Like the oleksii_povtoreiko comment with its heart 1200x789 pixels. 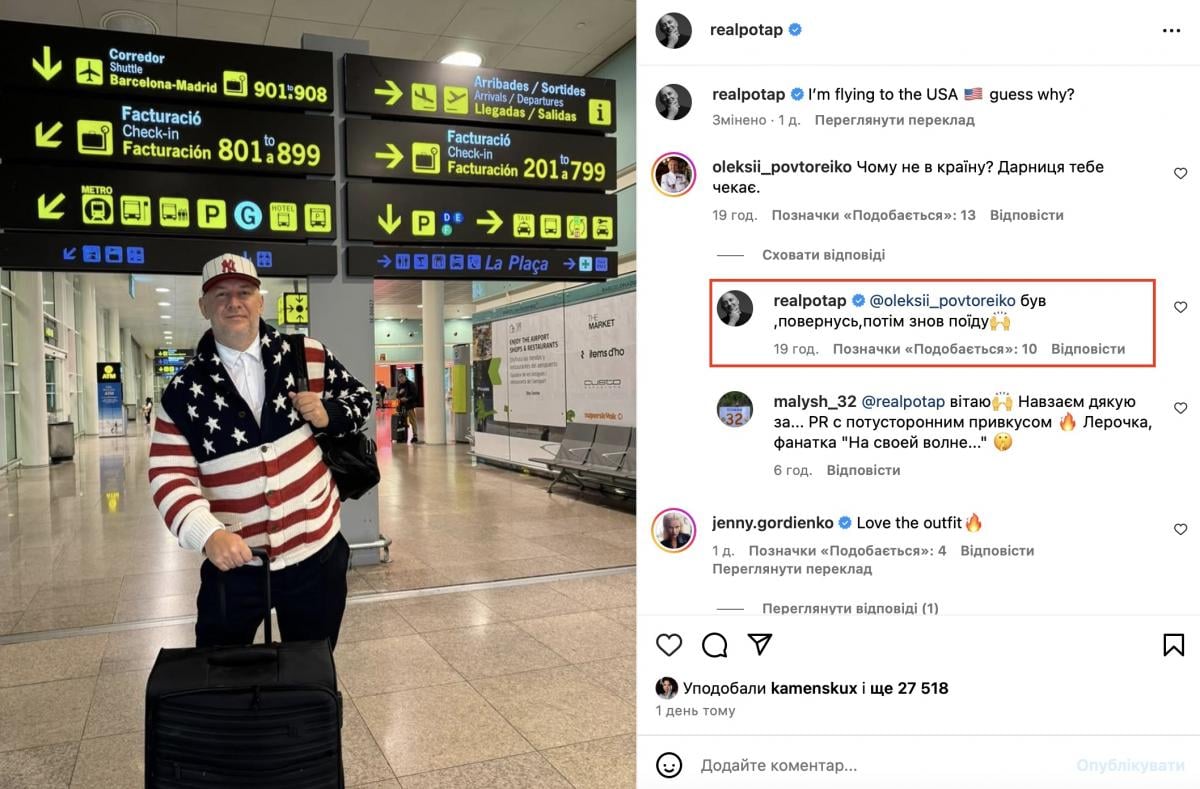[1180, 174]
